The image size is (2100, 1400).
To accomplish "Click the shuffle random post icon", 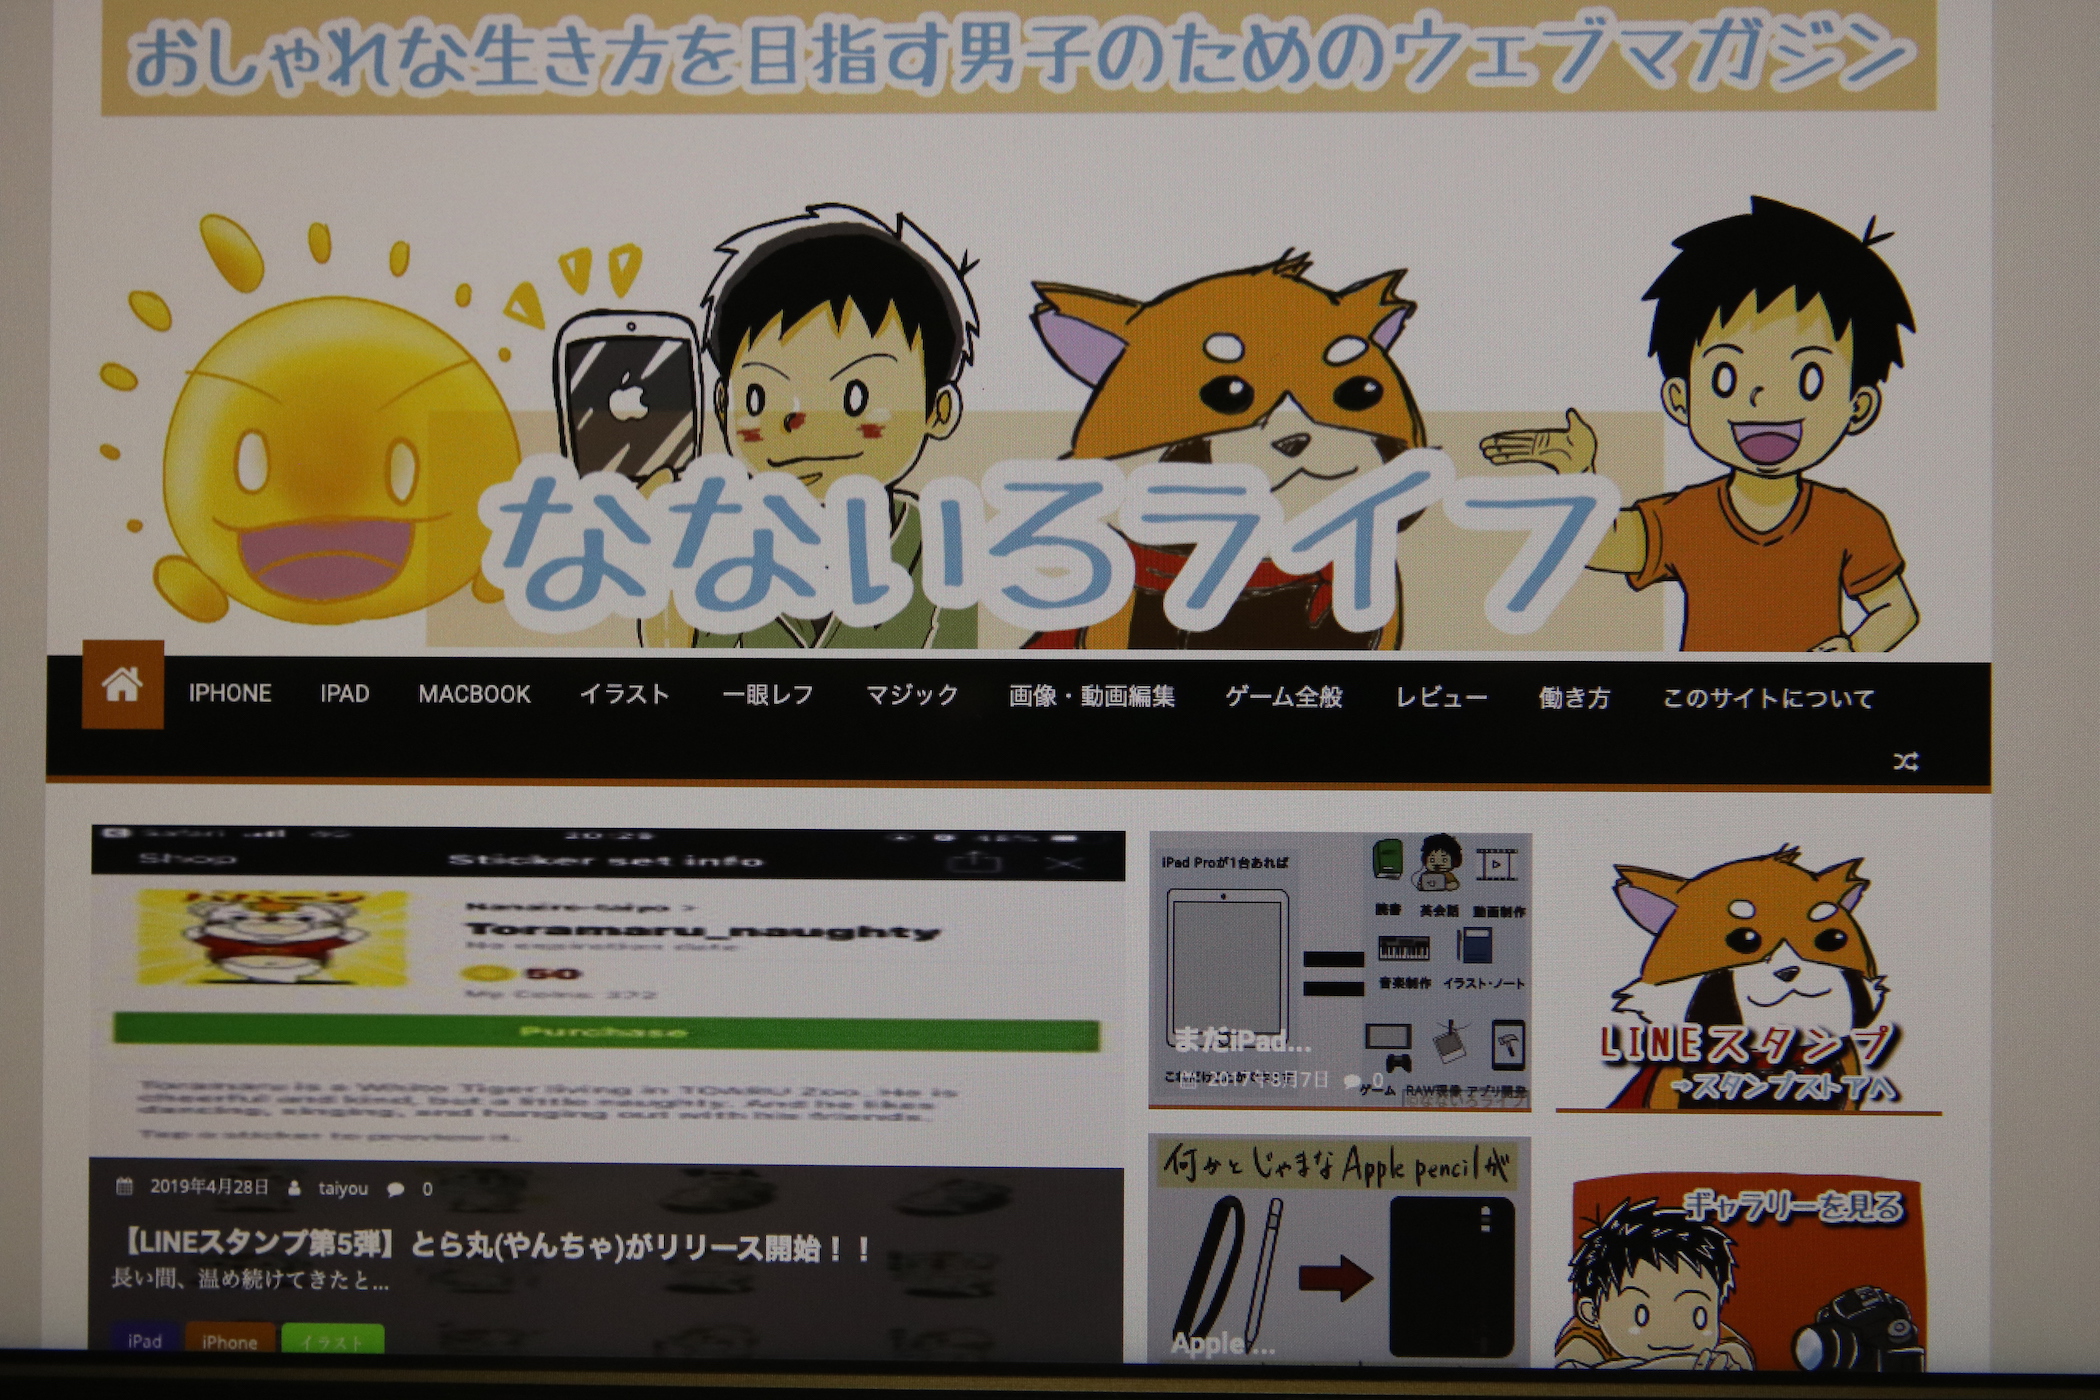I will (x=1905, y=762).
